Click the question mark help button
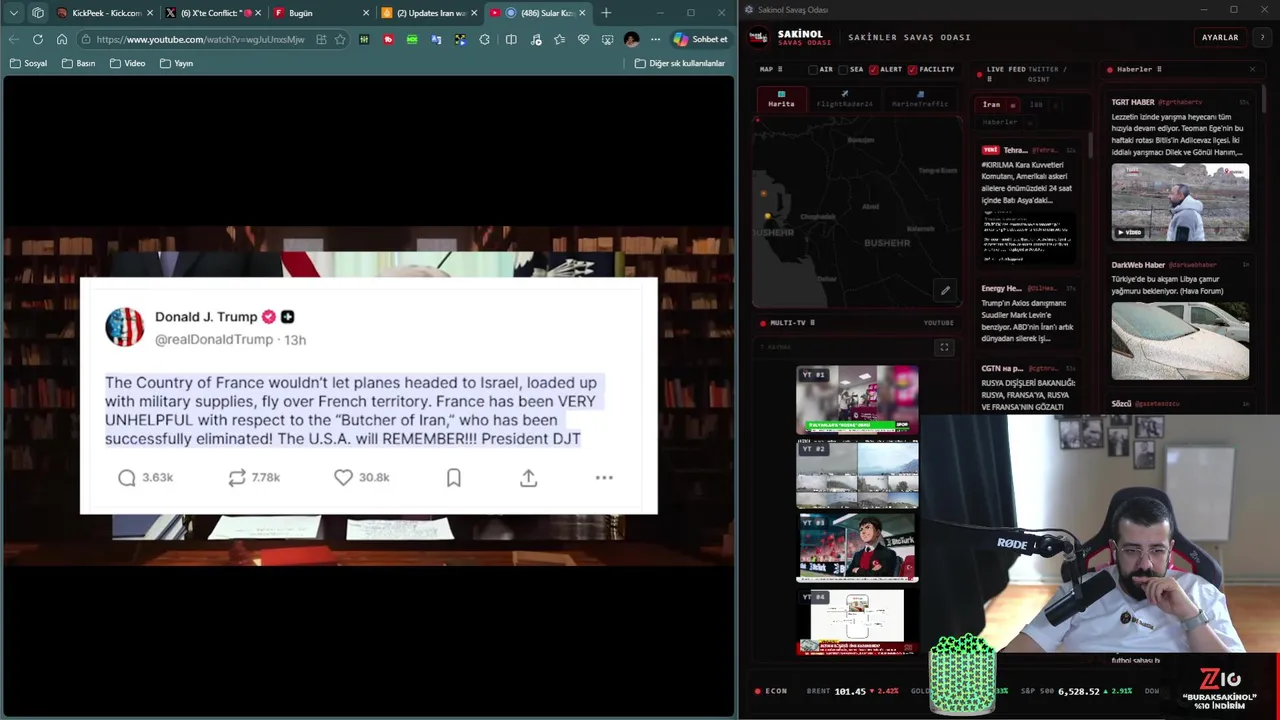1280x720 pixels. pos(1262,37)
